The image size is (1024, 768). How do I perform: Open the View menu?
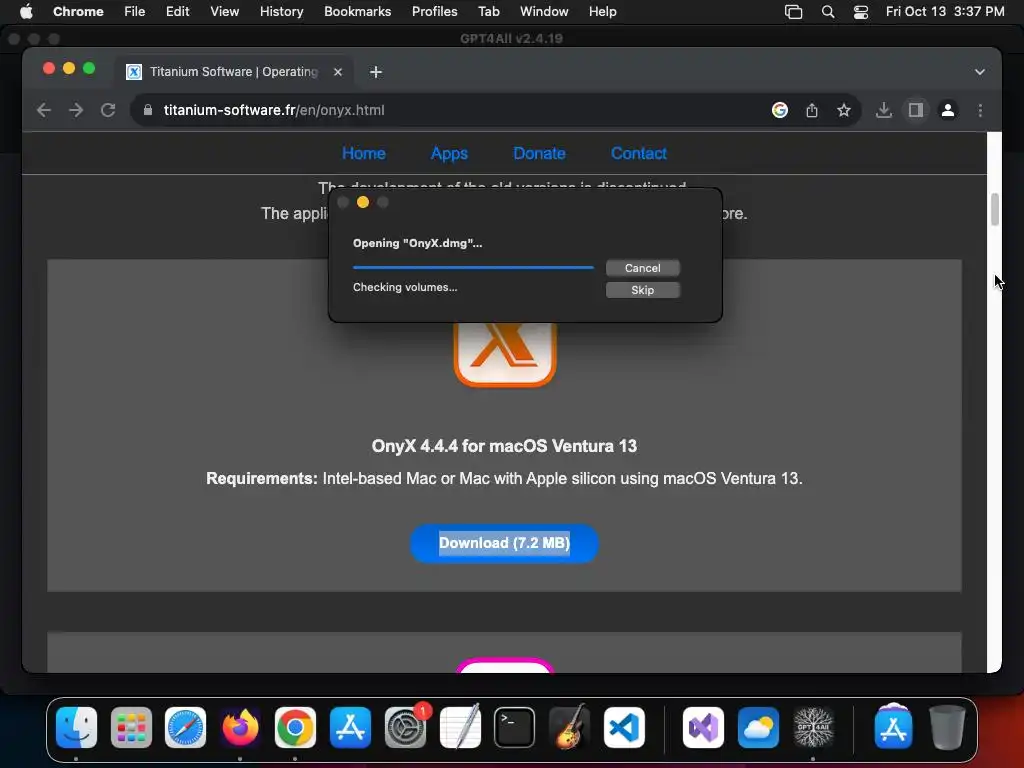pos(225,11)
